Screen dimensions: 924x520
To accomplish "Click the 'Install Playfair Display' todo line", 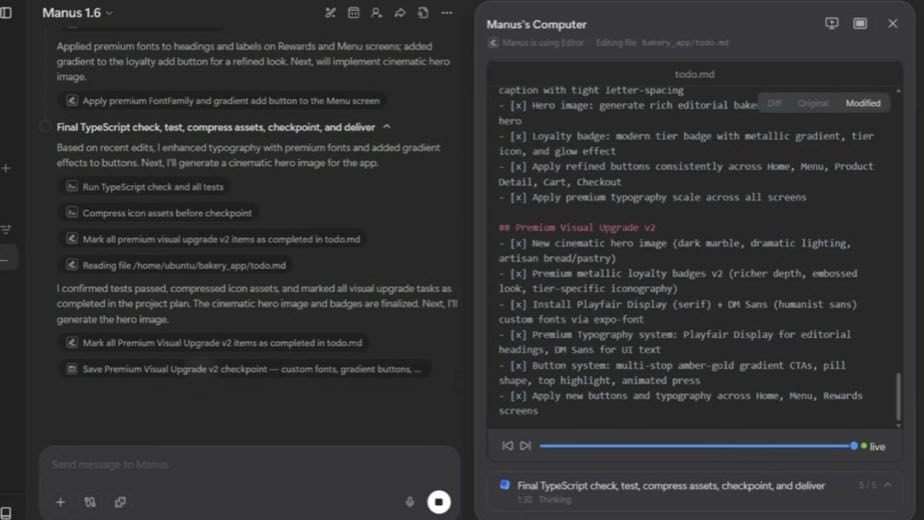I will 678,312.
